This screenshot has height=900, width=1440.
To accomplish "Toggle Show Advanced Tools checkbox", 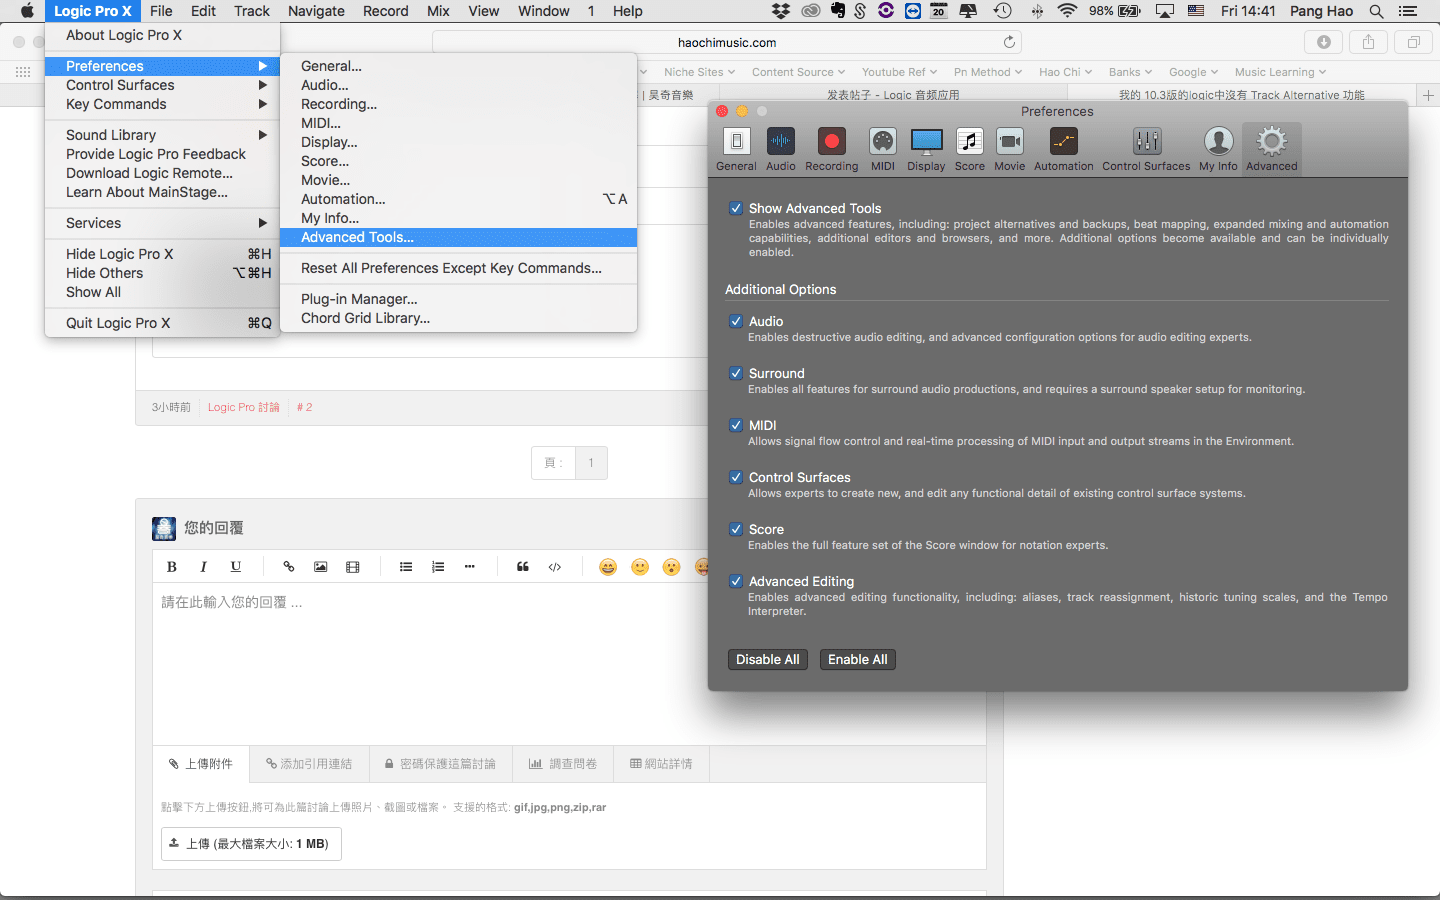I will click(x=736, y=208).
